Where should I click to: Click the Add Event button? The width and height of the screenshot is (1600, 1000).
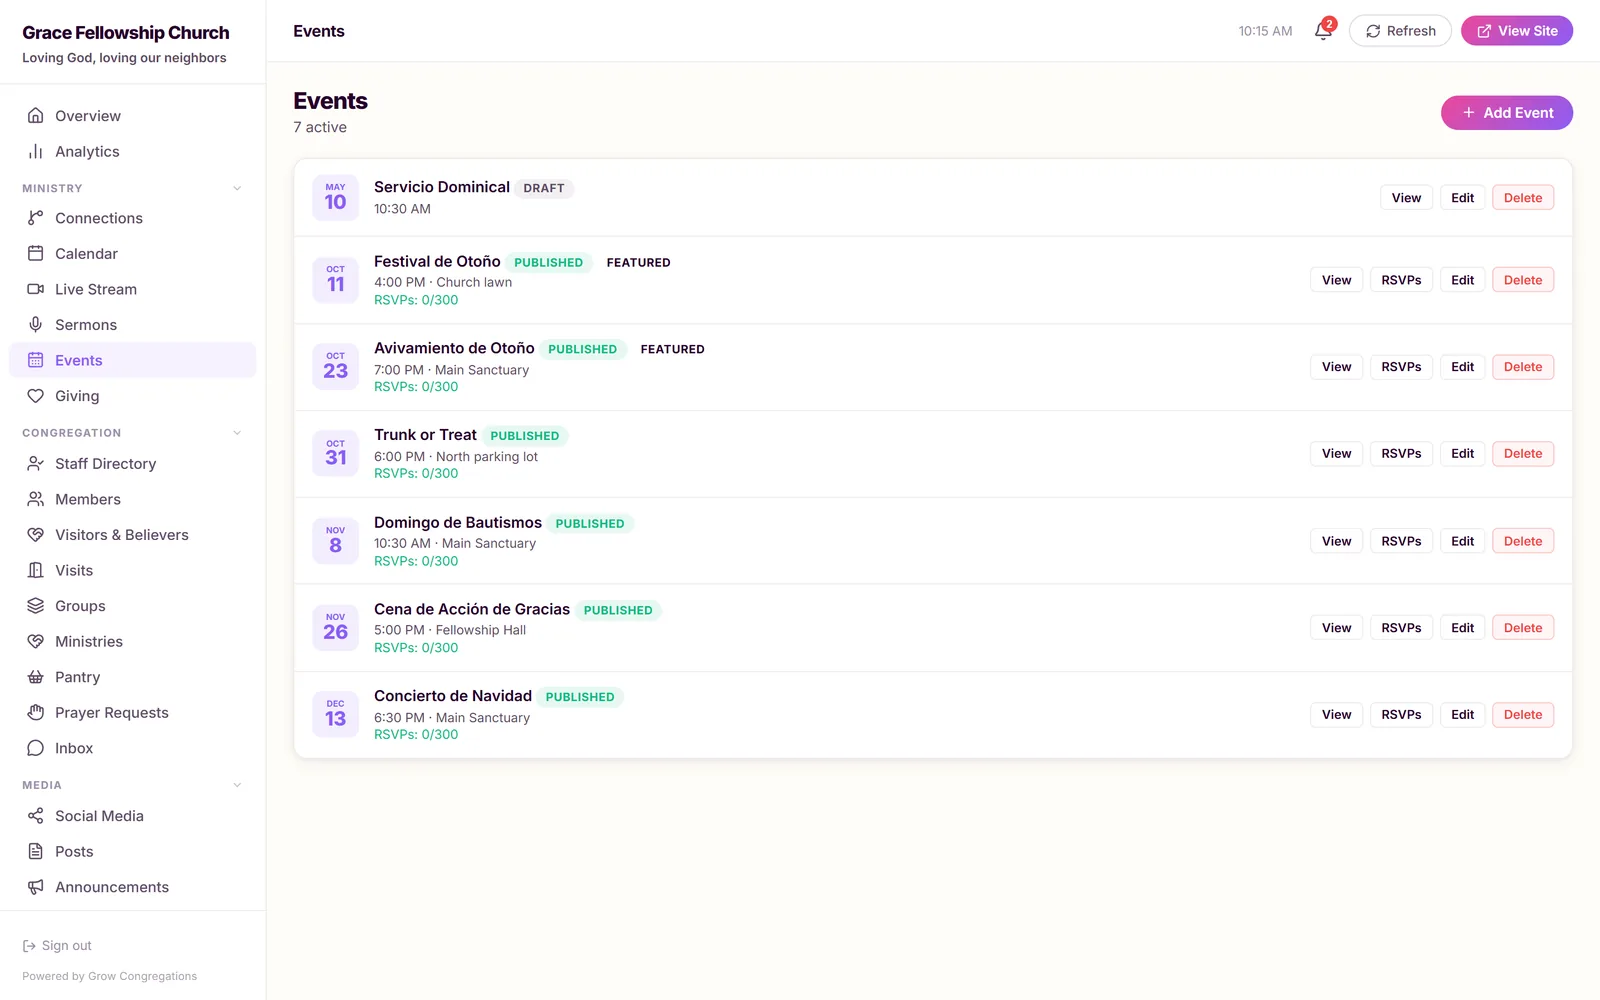pyautogui.click(x=1507, y=113)
